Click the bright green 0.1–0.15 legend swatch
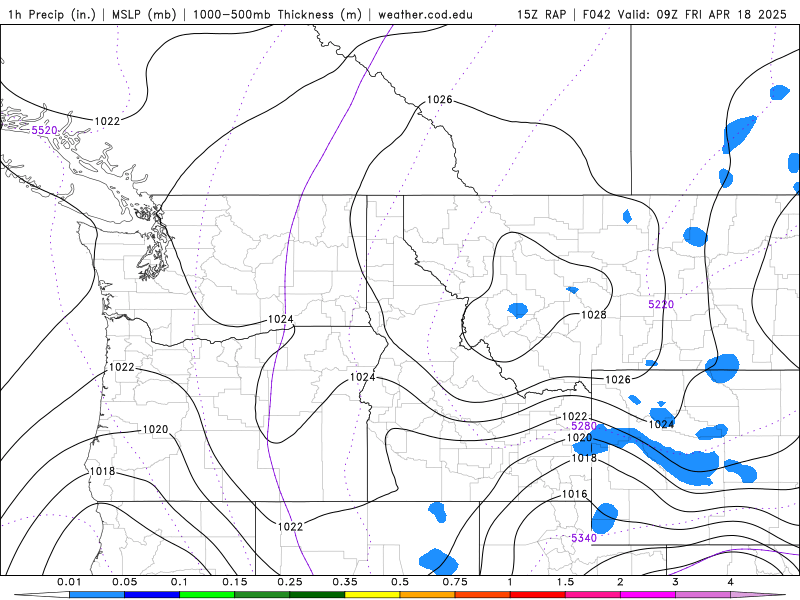 (207, 595)
